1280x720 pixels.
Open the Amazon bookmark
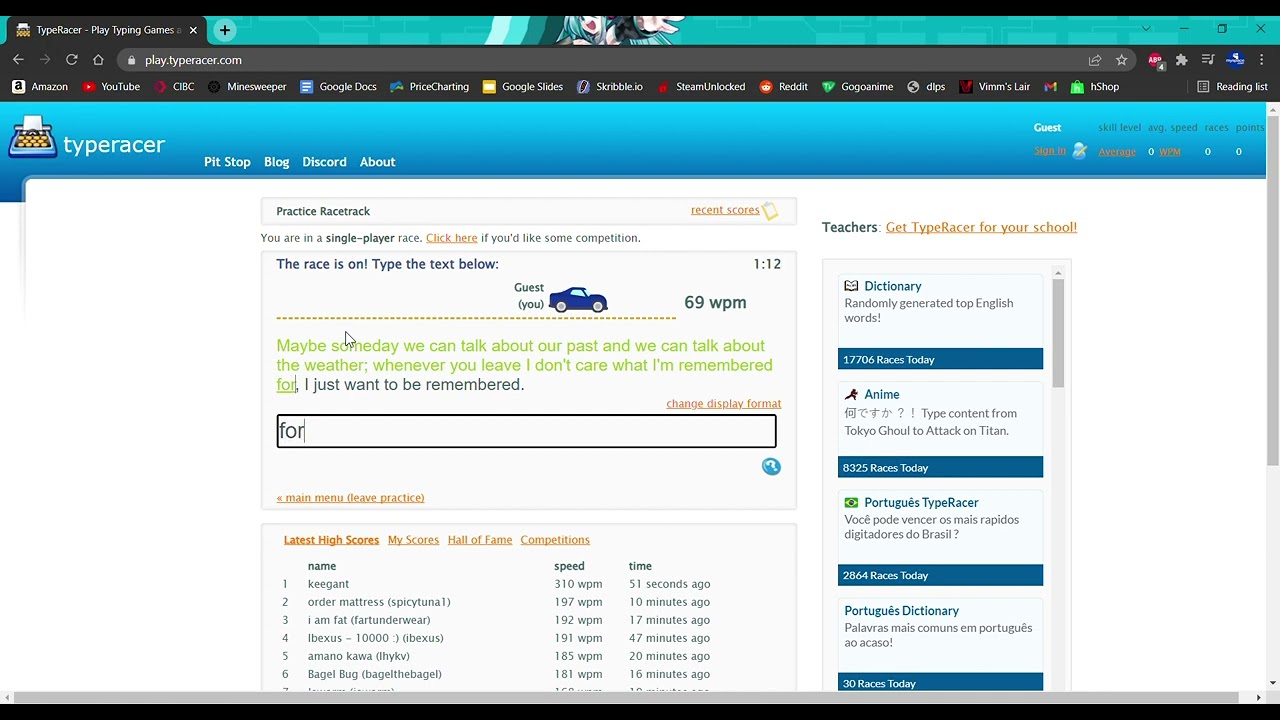40,87
